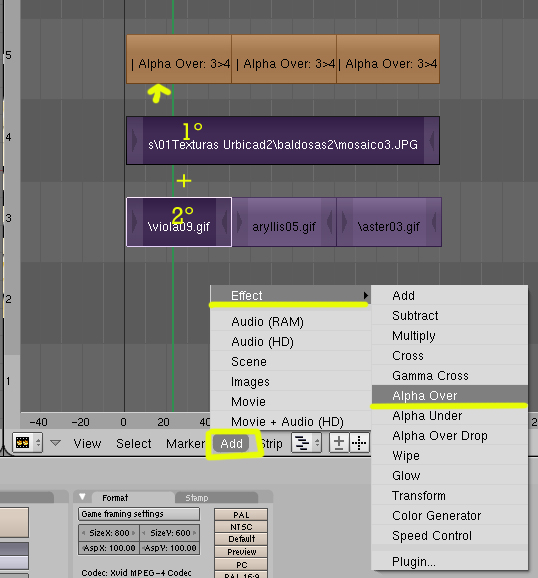538x578 pixels.
Task: Click right handle of aryllis05.gif strip
Action: [x=329, y=222]
